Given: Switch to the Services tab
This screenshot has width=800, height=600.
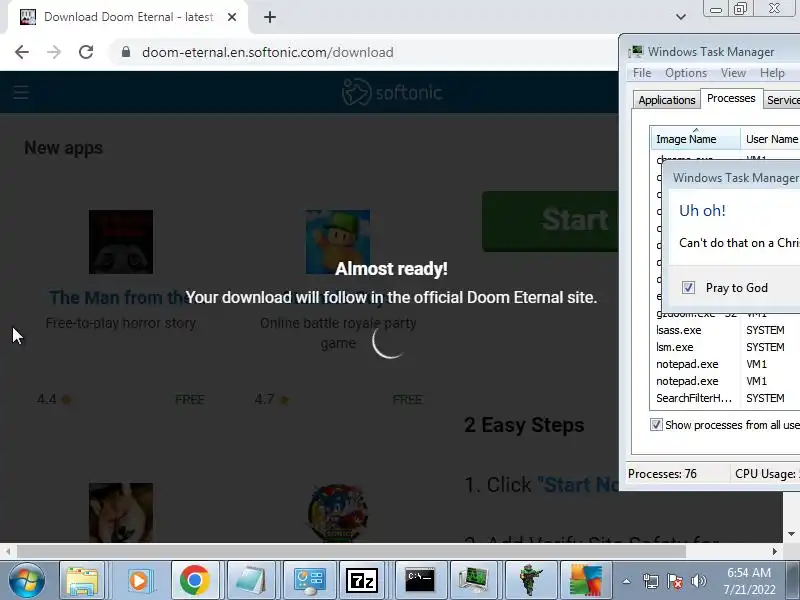Looking at the screenshot, I should (x=782, y=100).
